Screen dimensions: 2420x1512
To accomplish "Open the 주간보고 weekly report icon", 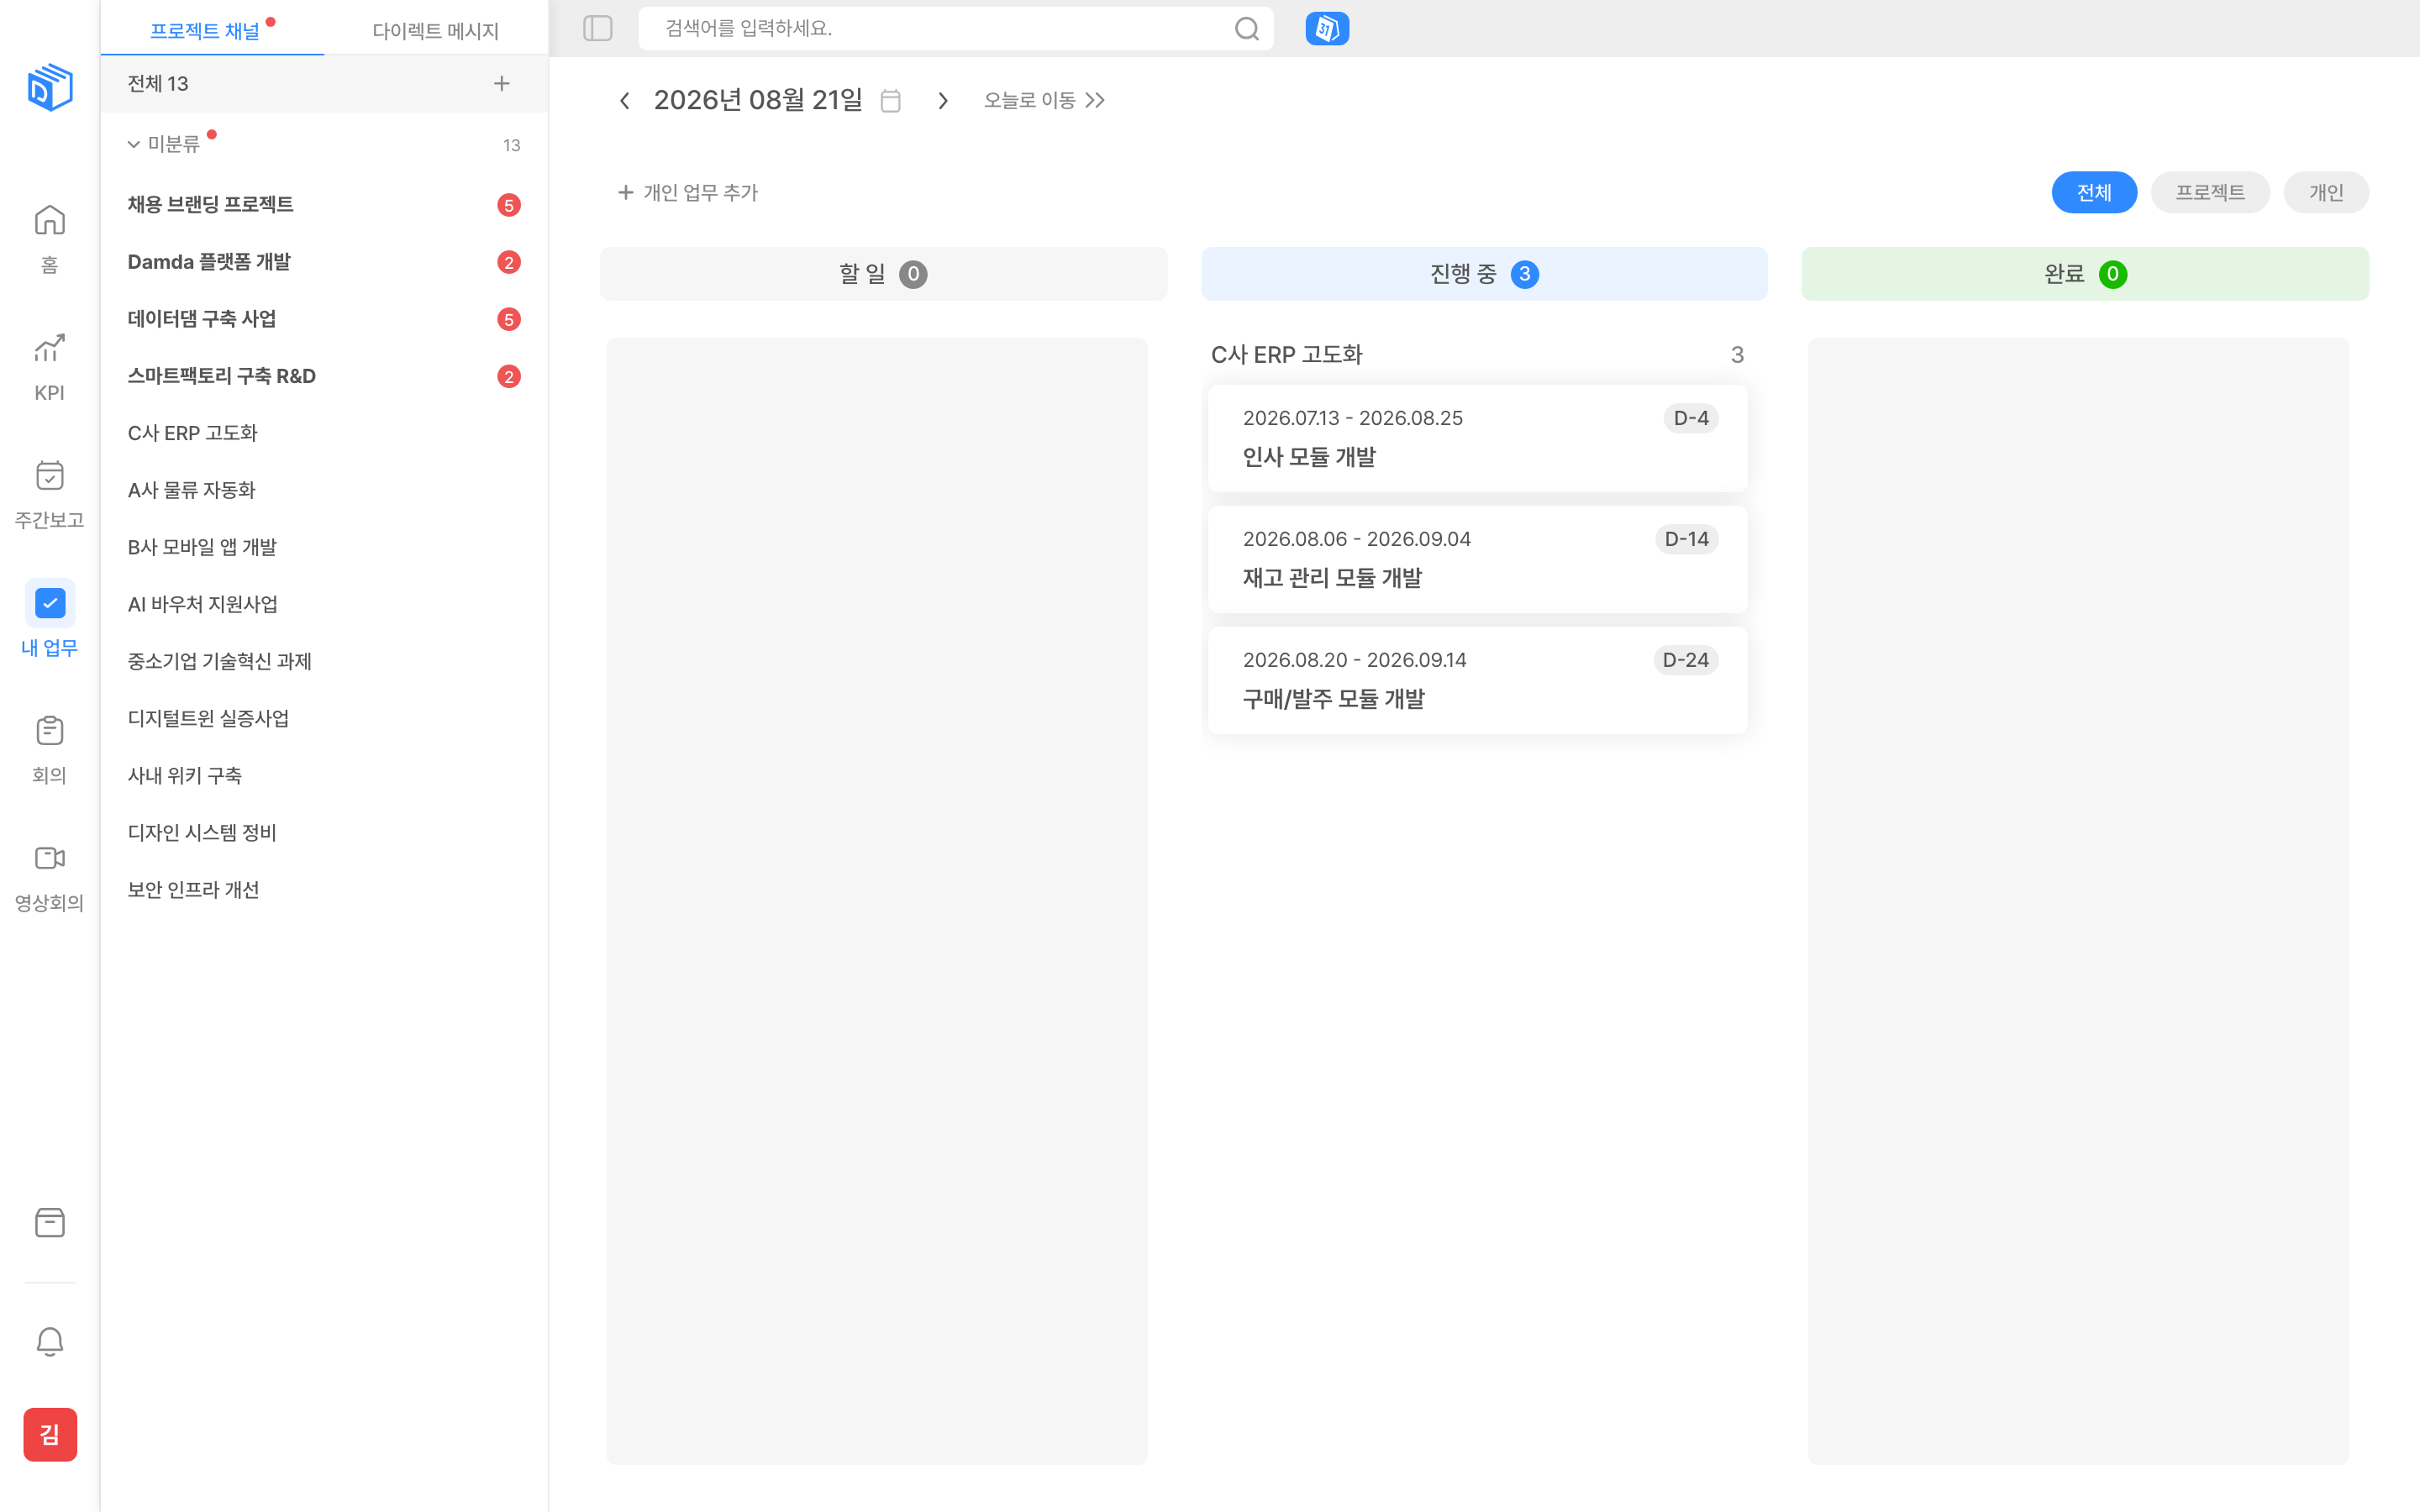I will (x=50, y=475).
